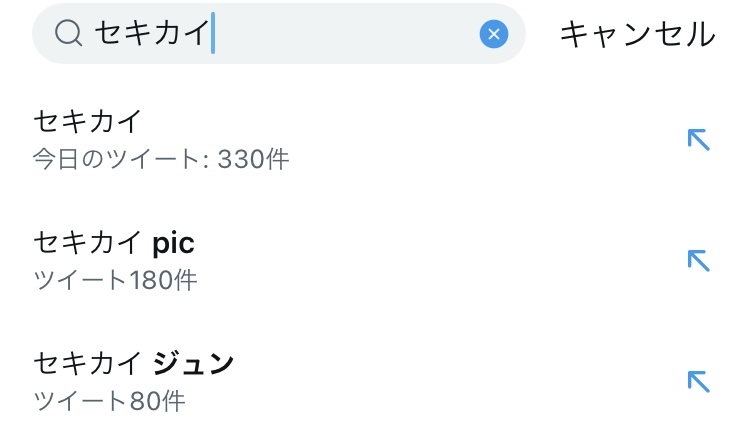
Task: Click blank area of the top suggestion row
Action: (450, 140)
